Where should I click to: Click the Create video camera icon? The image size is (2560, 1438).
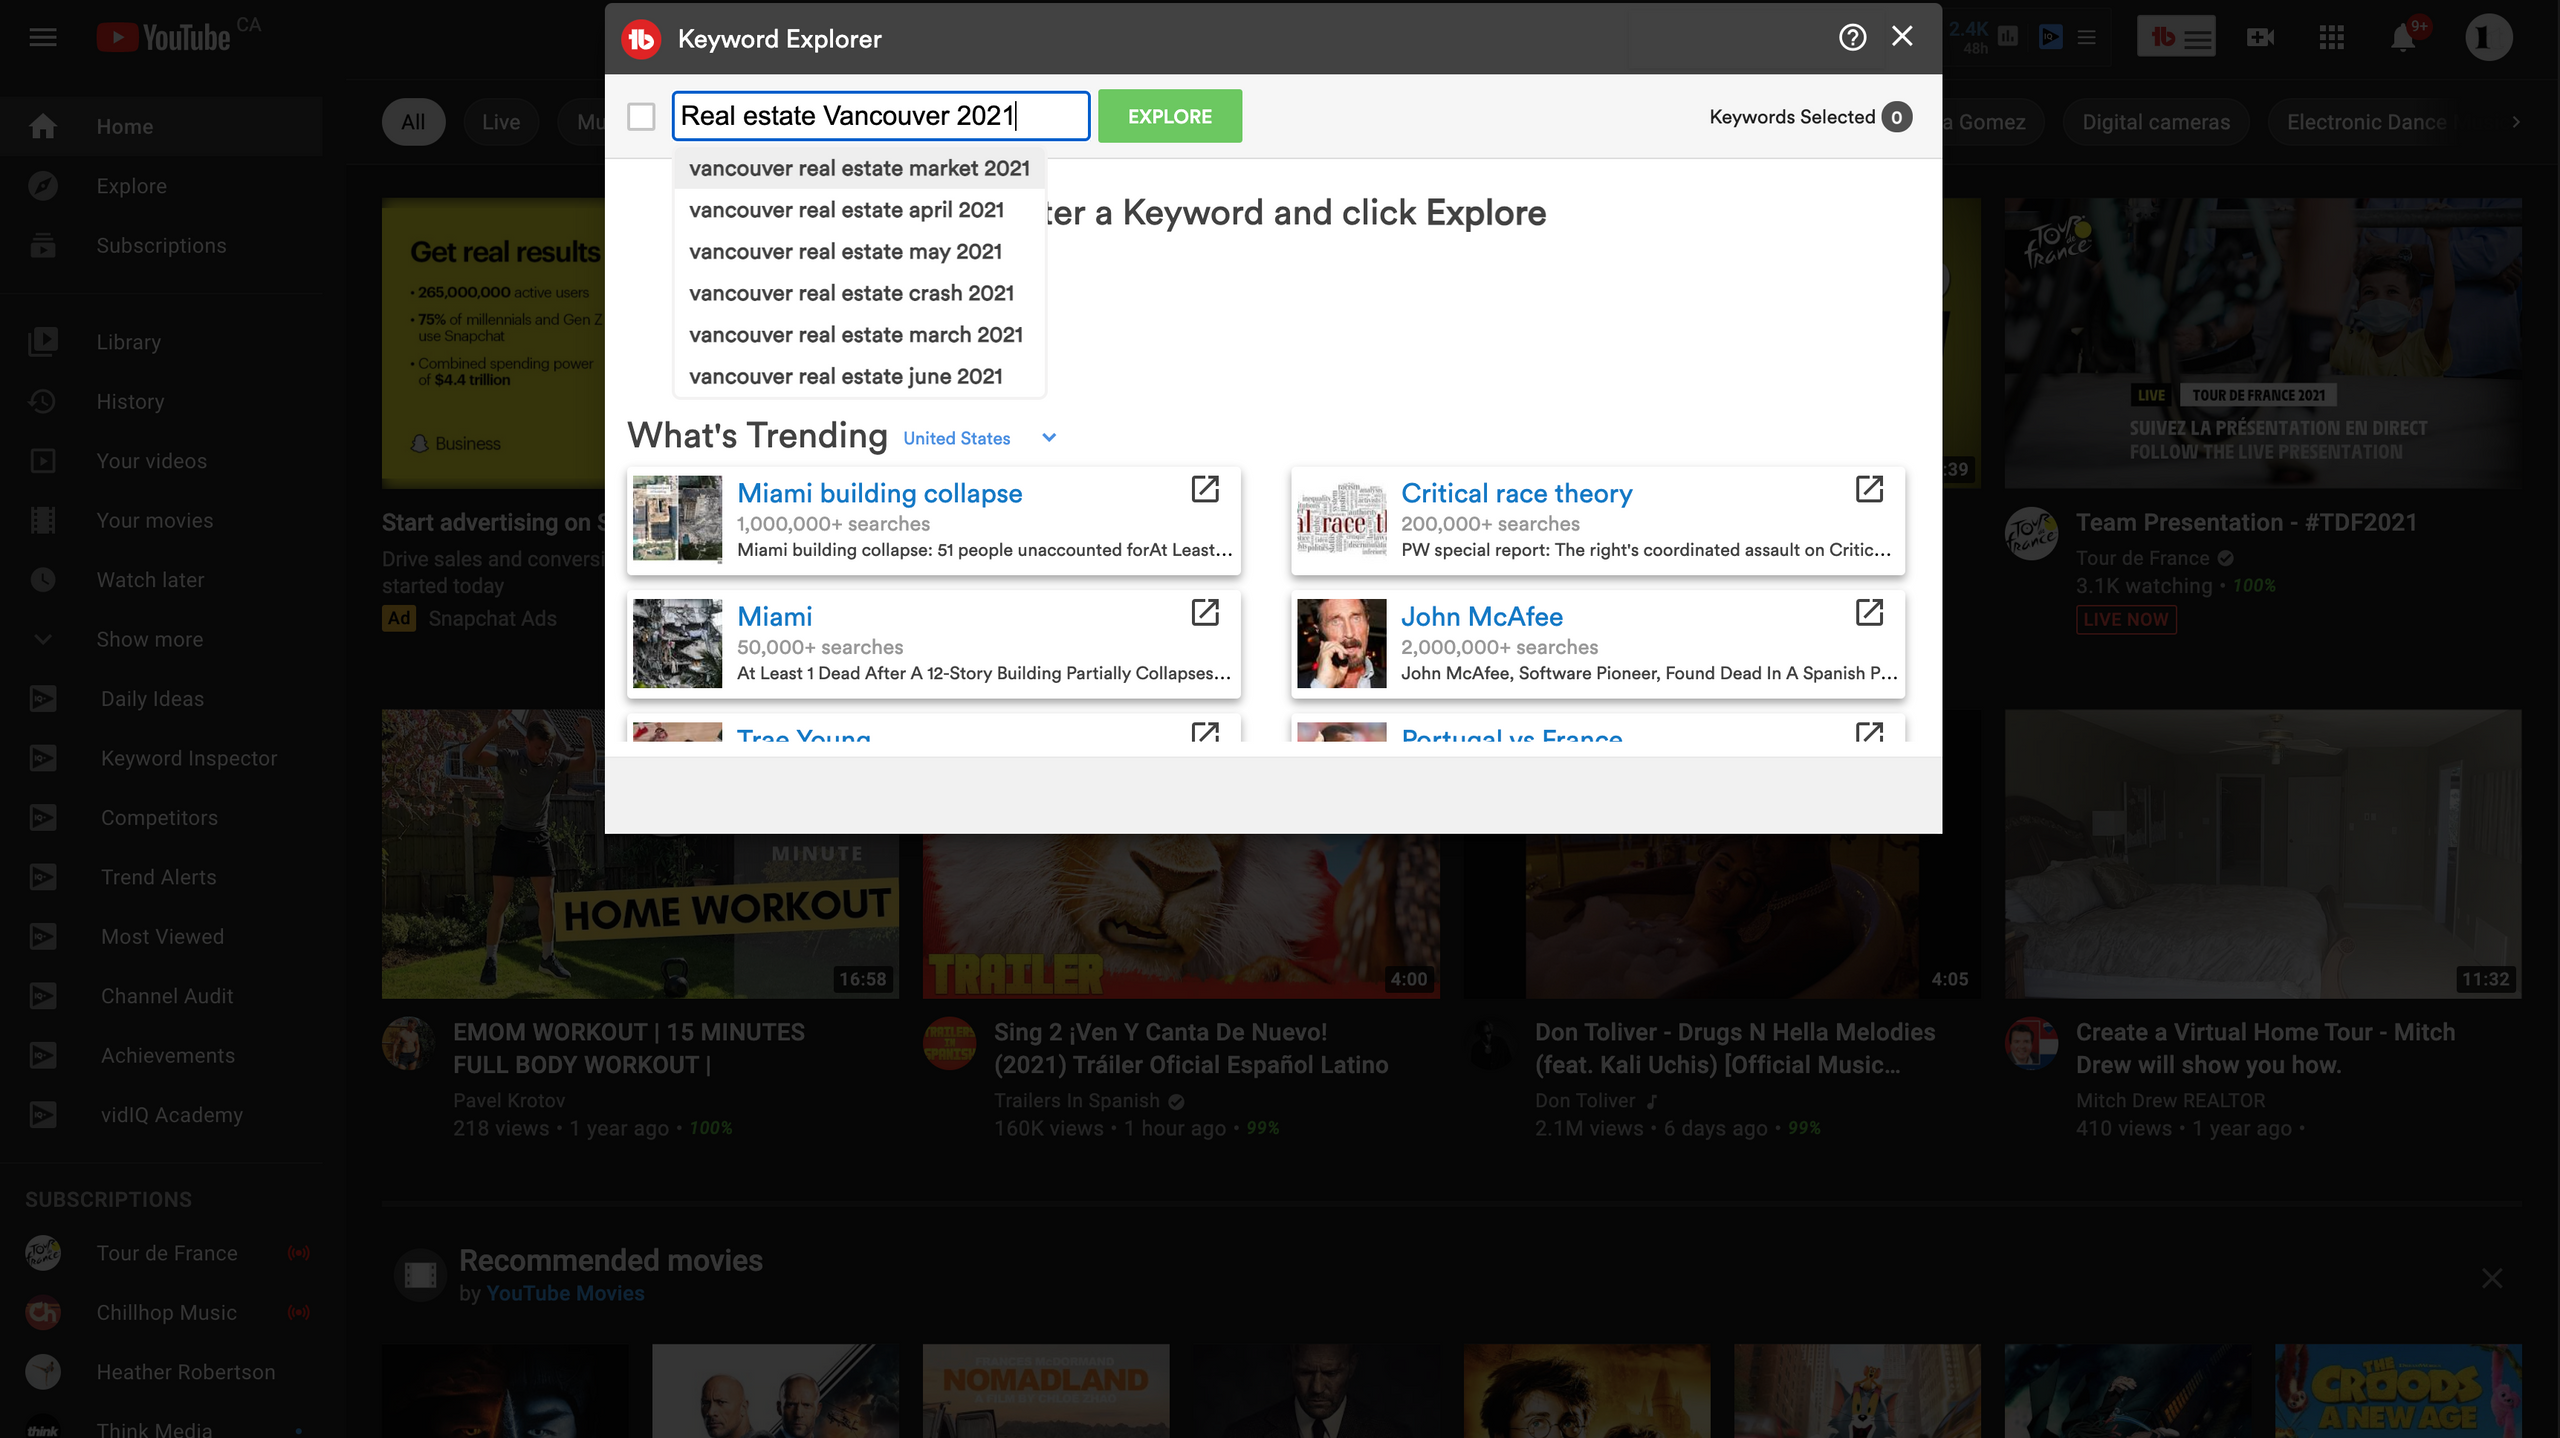click(x=2261, y=38)
